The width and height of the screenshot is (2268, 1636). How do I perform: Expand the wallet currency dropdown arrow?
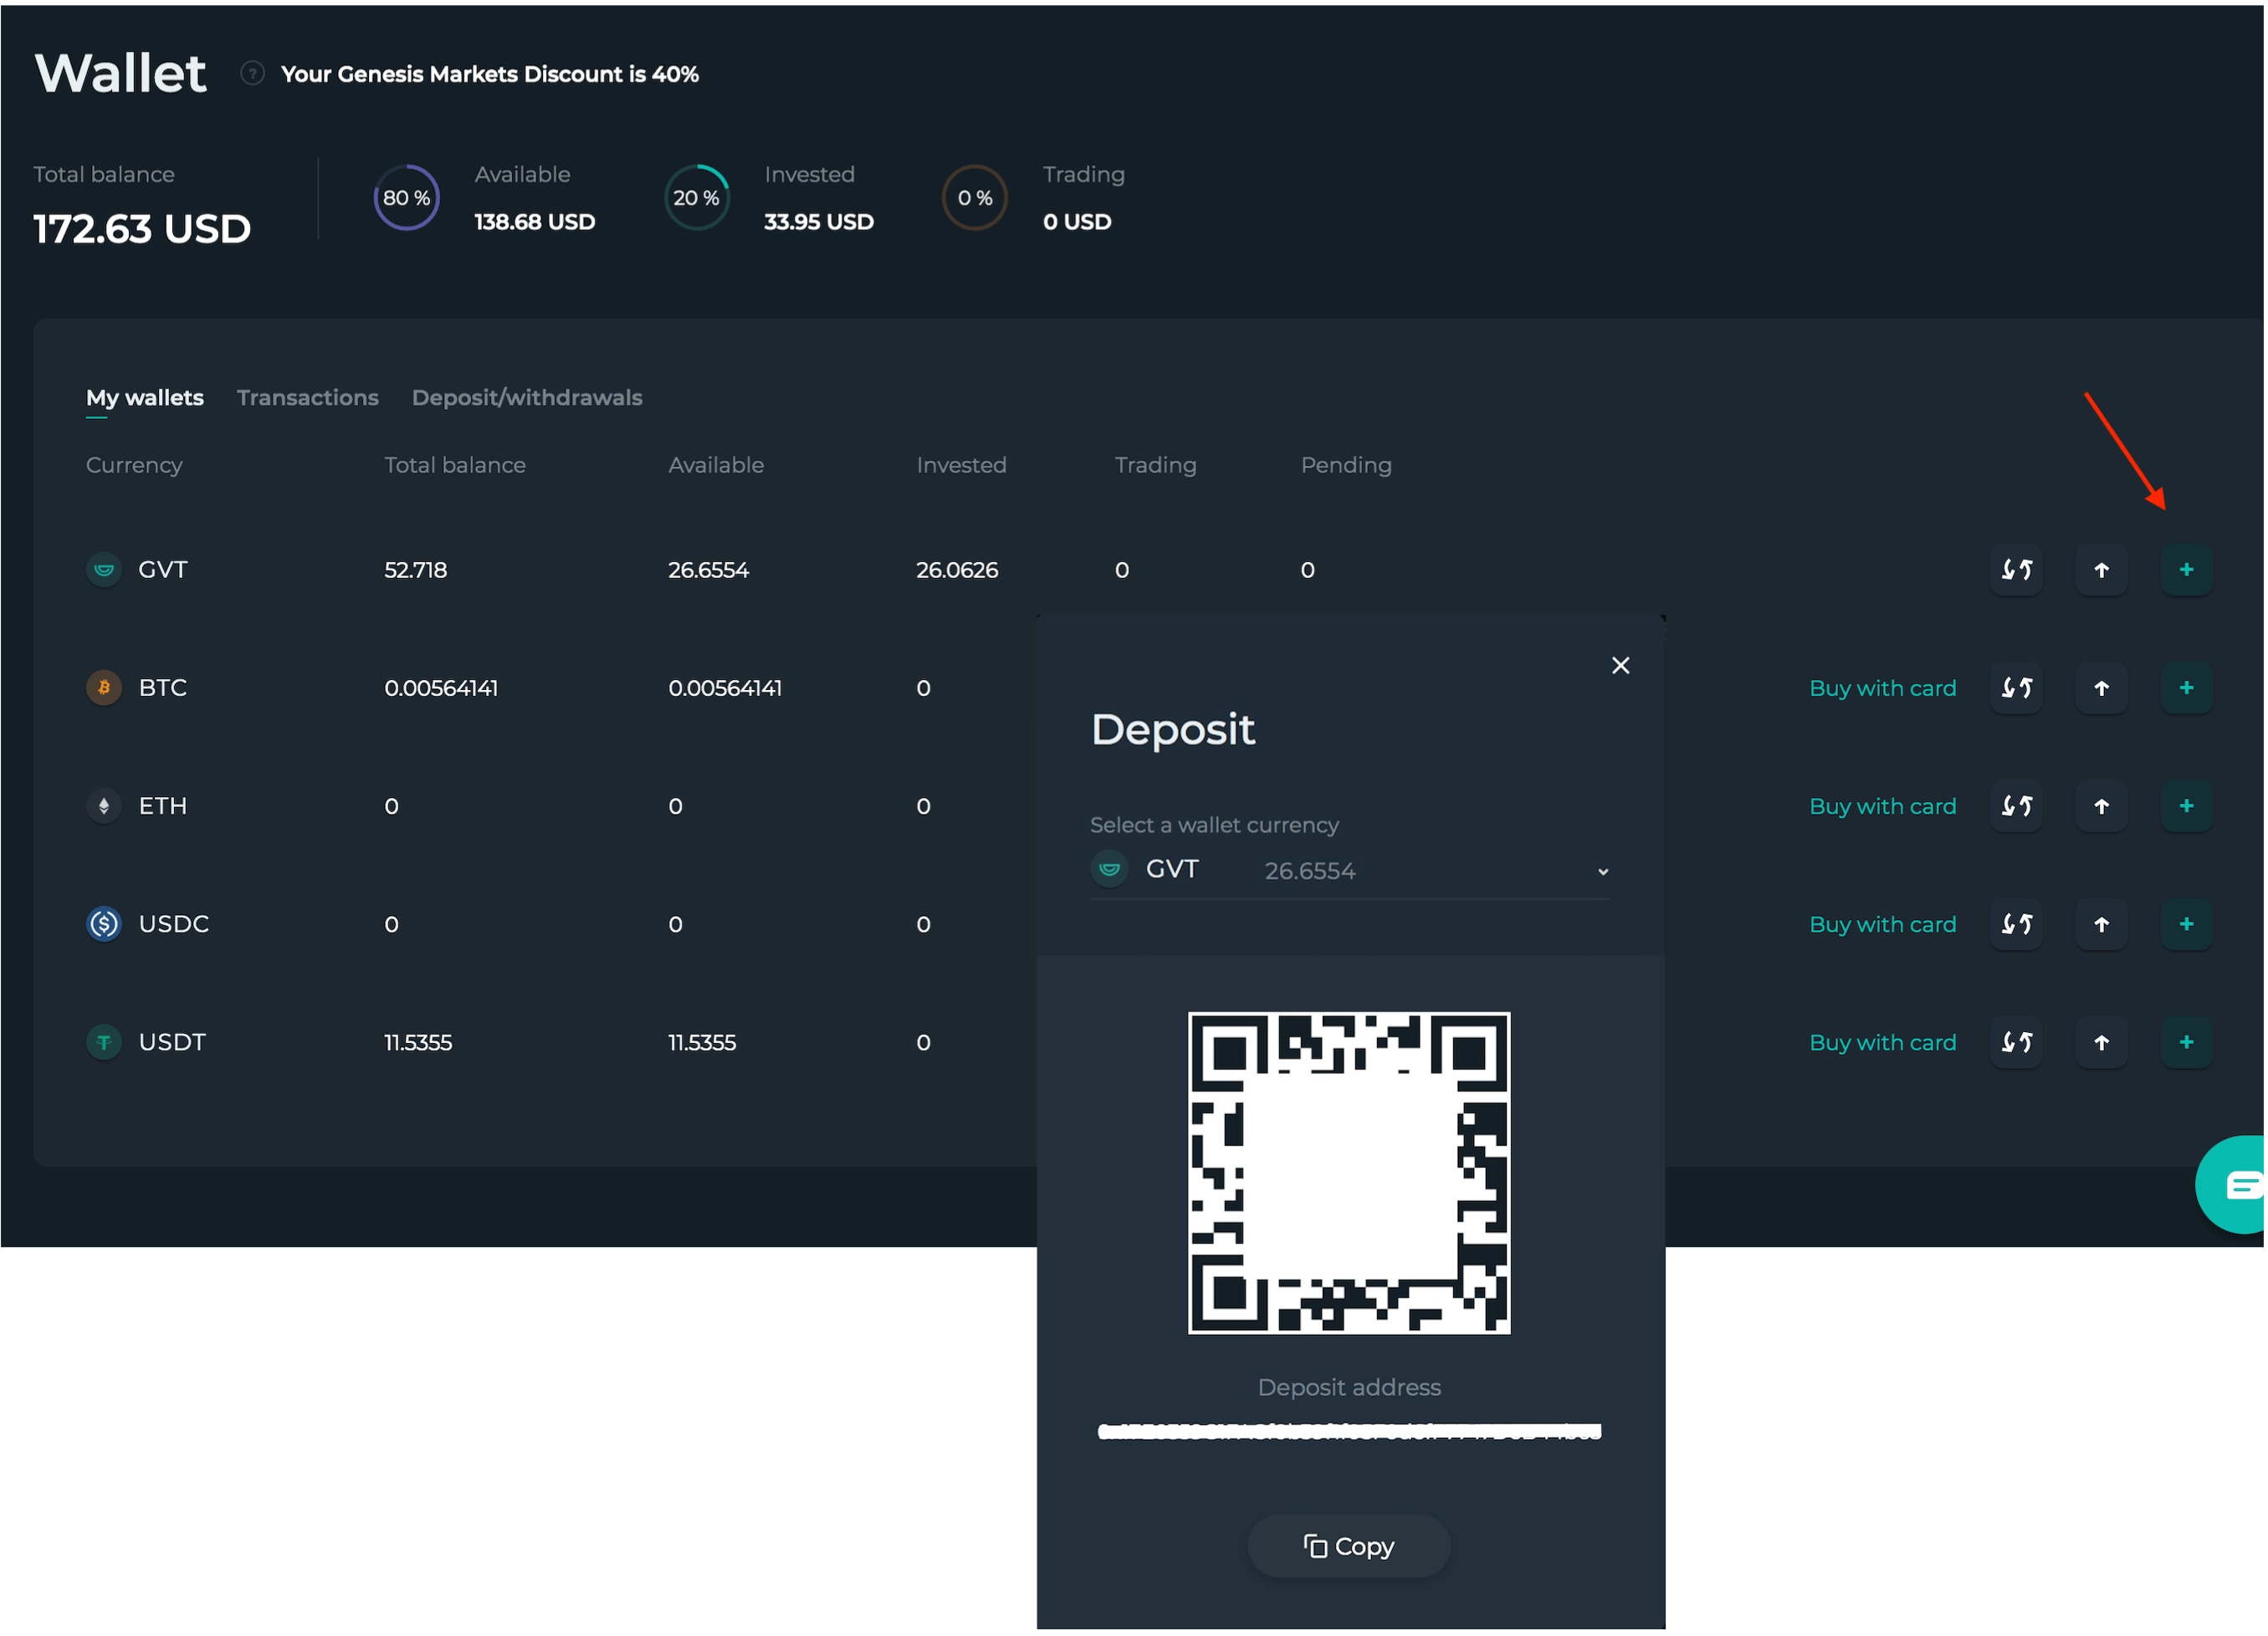pos(1603,872)
